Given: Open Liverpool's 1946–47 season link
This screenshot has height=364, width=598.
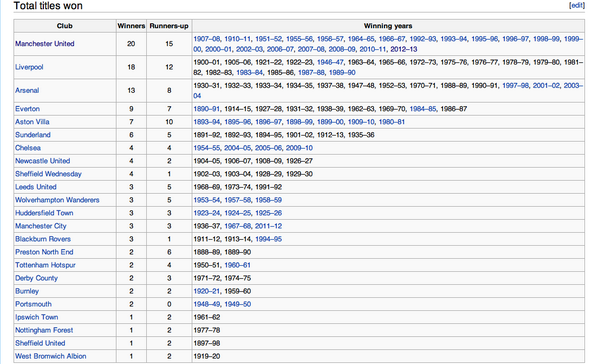Looking at the screenshot, I should point(330,62).
